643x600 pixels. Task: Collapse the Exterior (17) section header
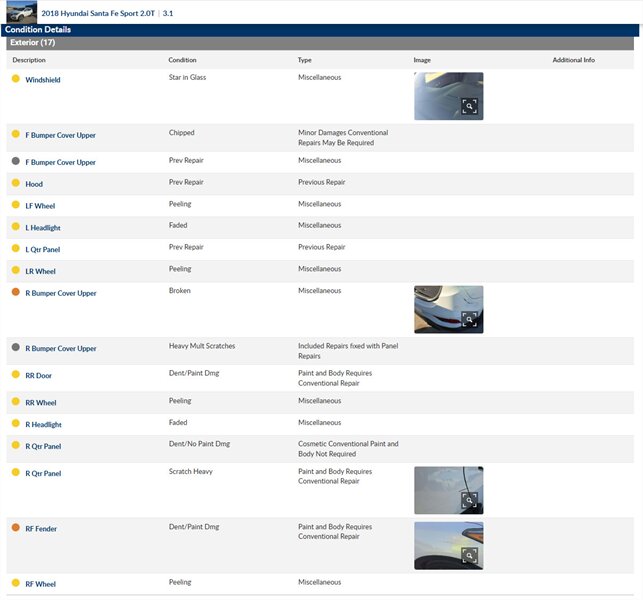(x=32, y=43)
